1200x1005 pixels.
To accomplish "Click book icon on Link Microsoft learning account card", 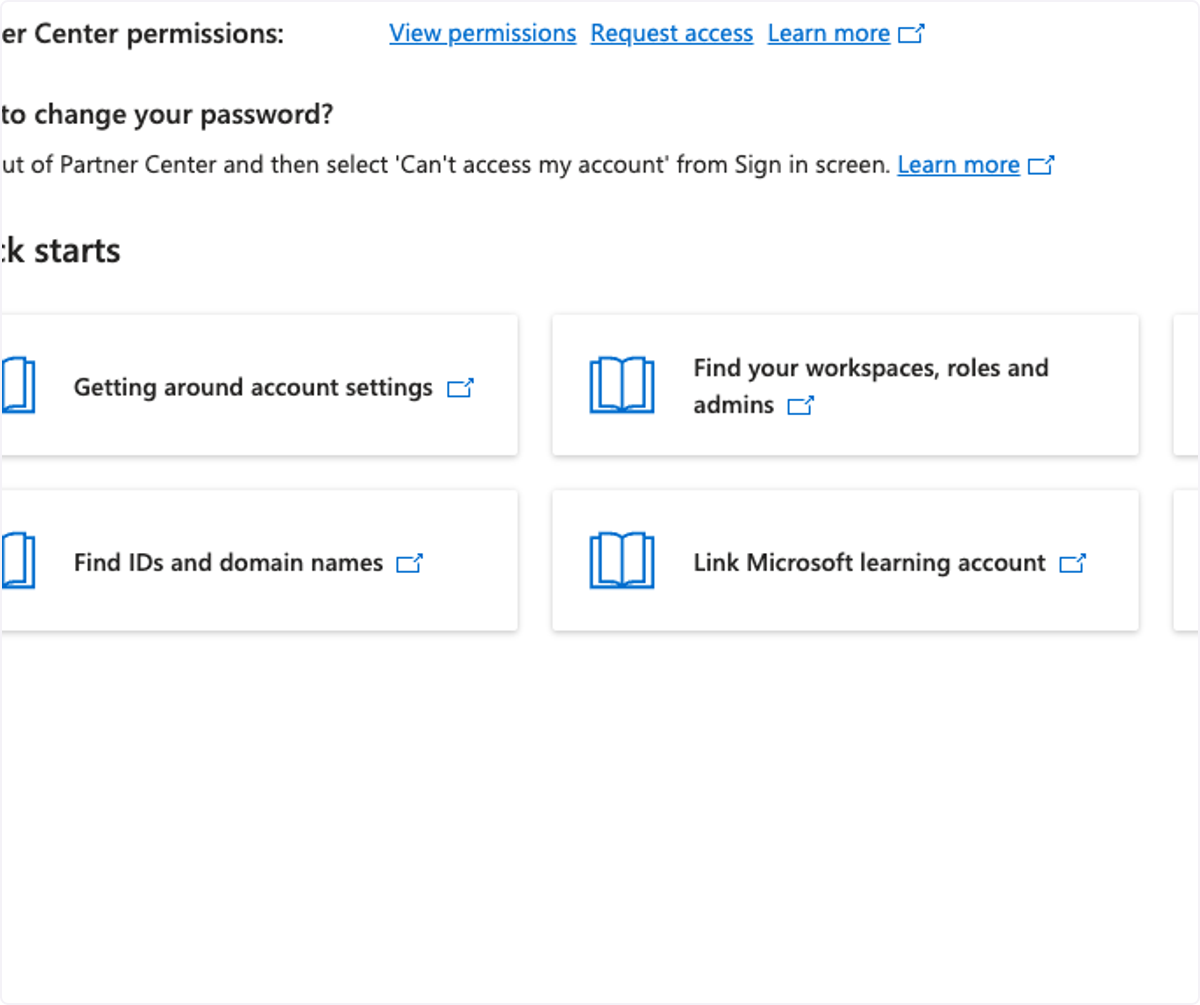I will pos(622,560).
